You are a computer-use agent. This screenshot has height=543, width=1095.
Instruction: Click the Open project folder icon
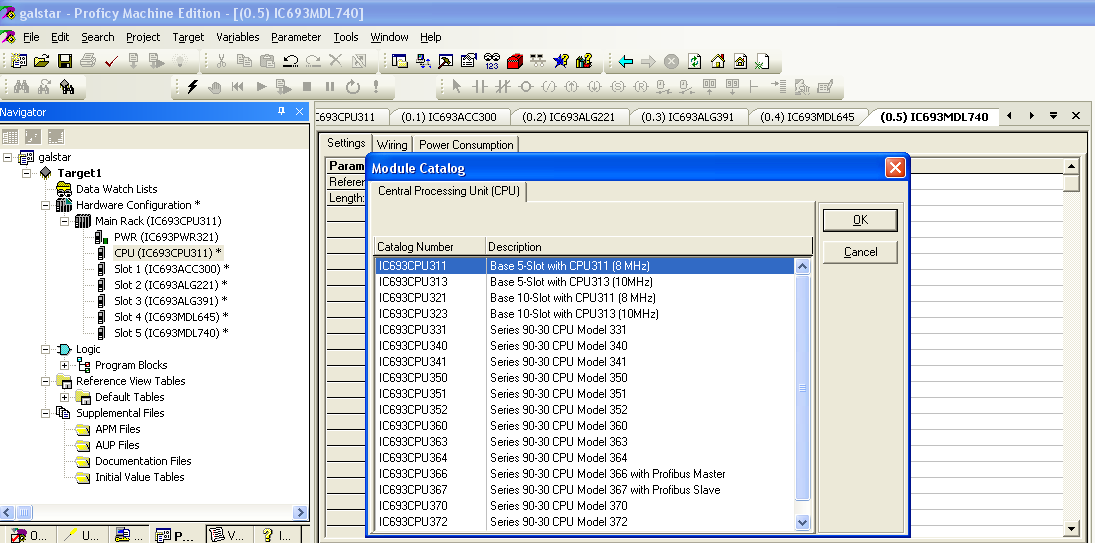click(42, 61)
